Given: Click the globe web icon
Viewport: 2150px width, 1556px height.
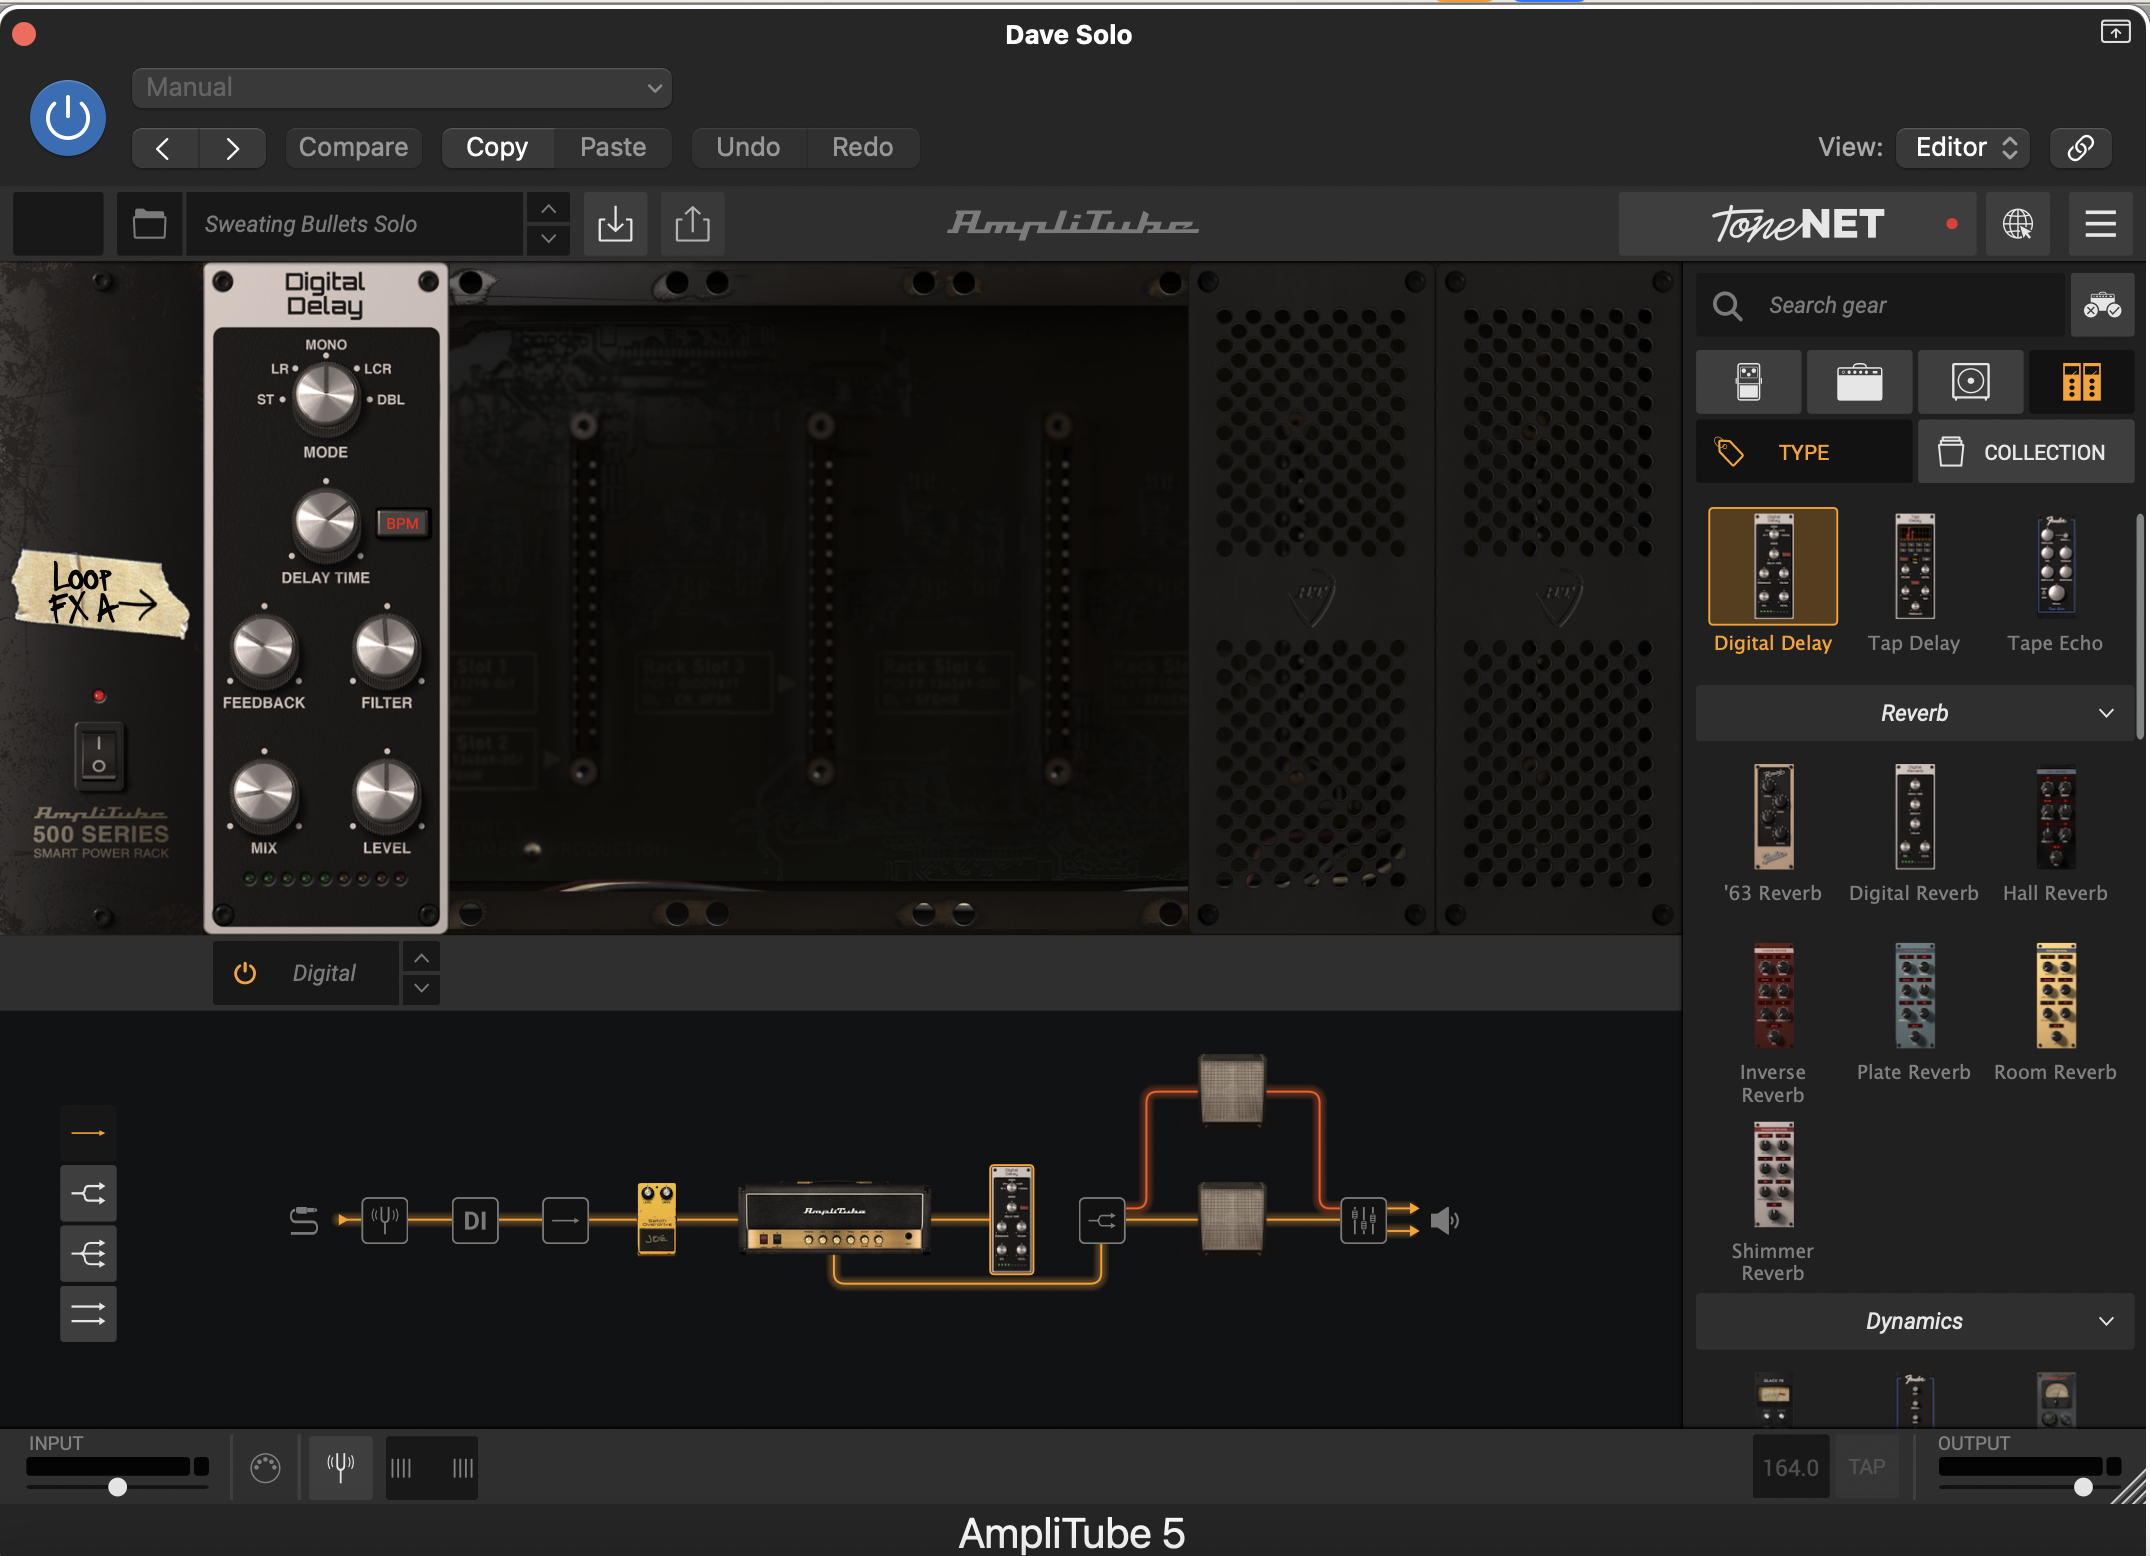Looking at the screenshot, I should coord(2018,224).
